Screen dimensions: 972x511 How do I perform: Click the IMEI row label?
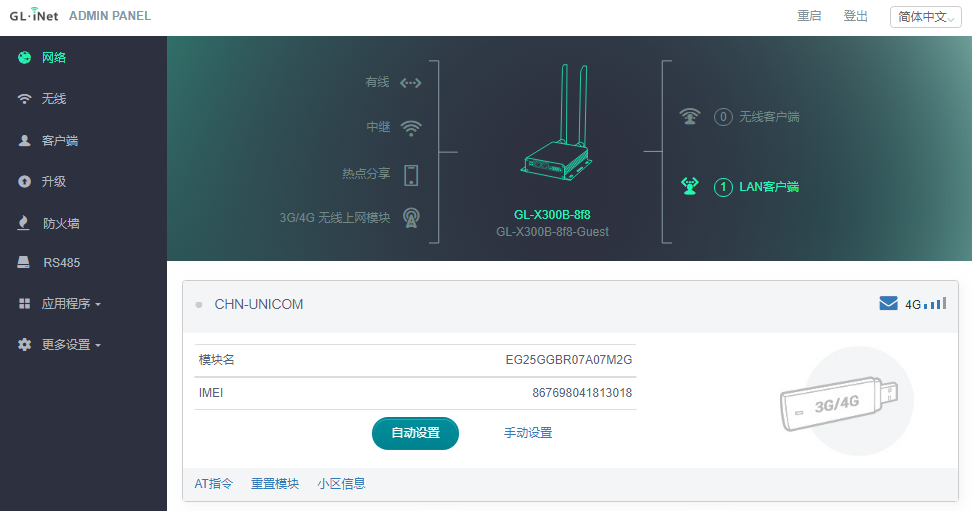point(211,393)
